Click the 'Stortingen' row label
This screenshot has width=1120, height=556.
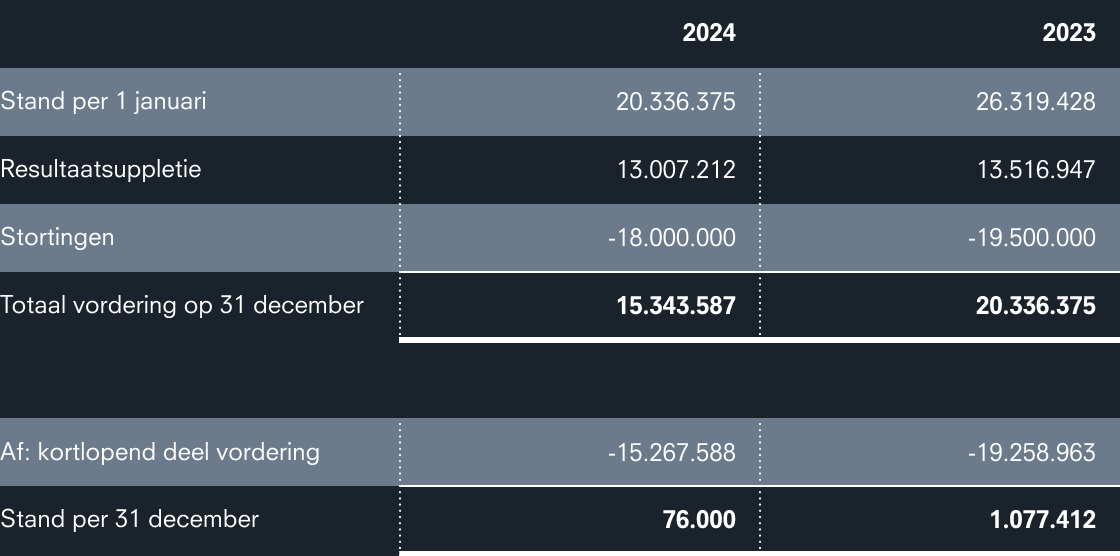57,237
